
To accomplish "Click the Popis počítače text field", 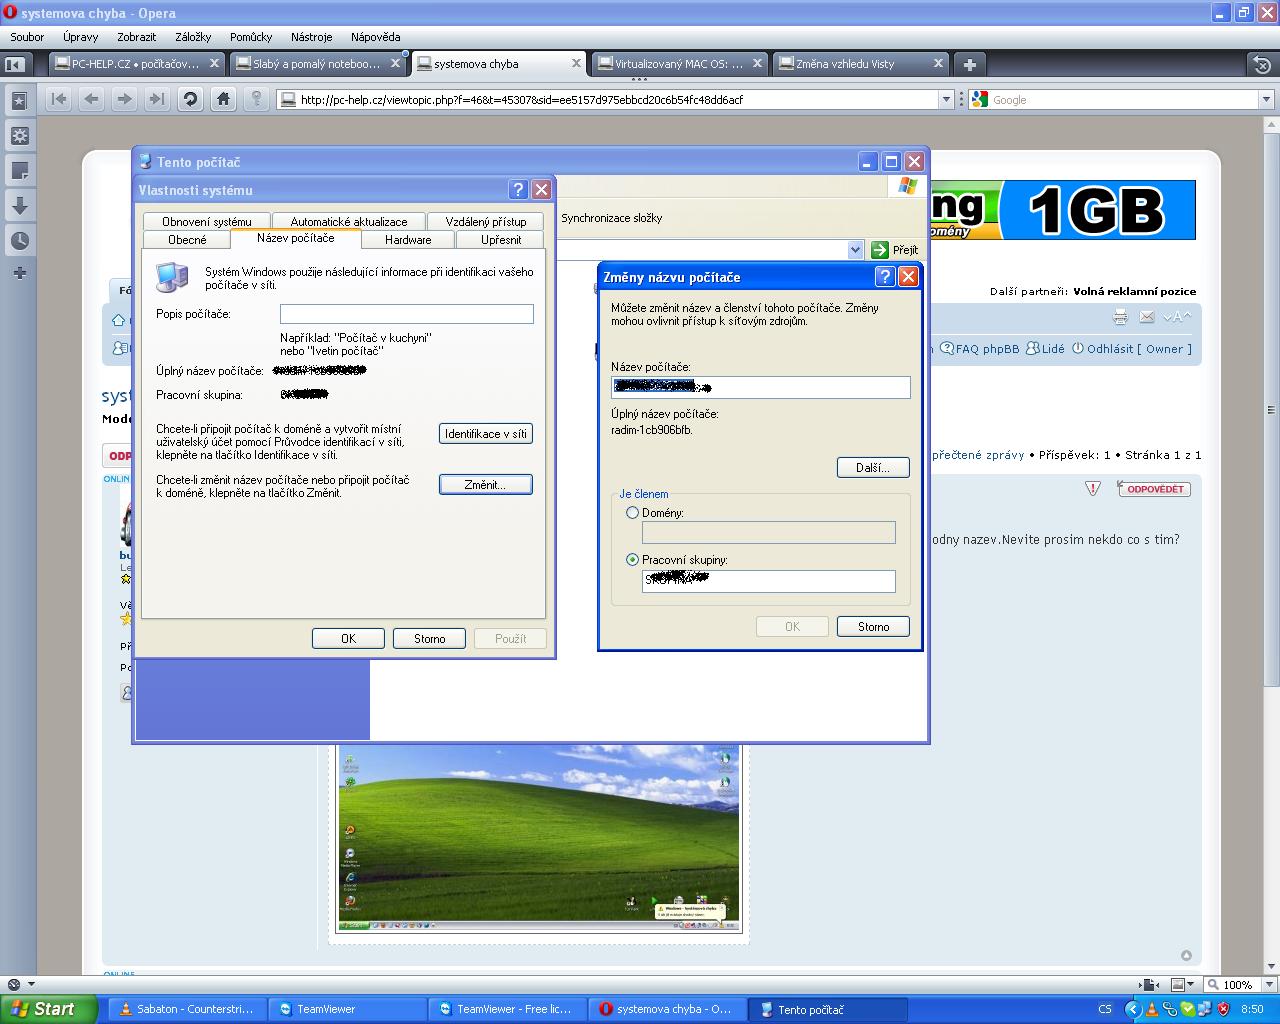I will pyautogui.click(x=407, y=314).
